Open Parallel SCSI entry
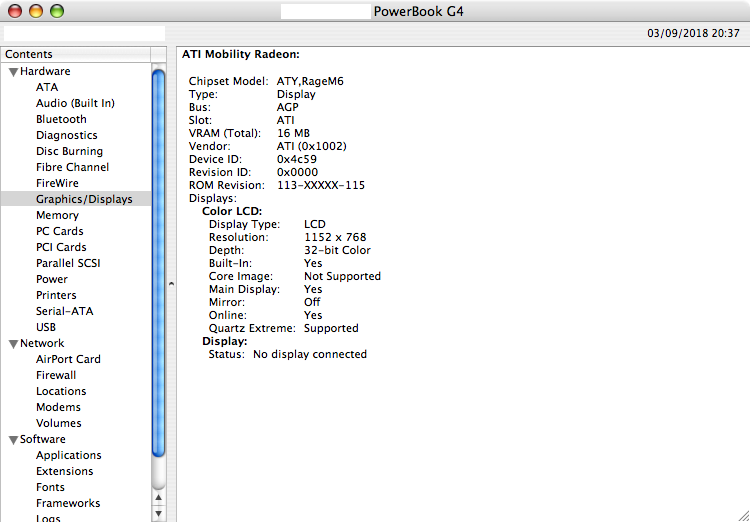The image size is (750, 522). (68, 263)
